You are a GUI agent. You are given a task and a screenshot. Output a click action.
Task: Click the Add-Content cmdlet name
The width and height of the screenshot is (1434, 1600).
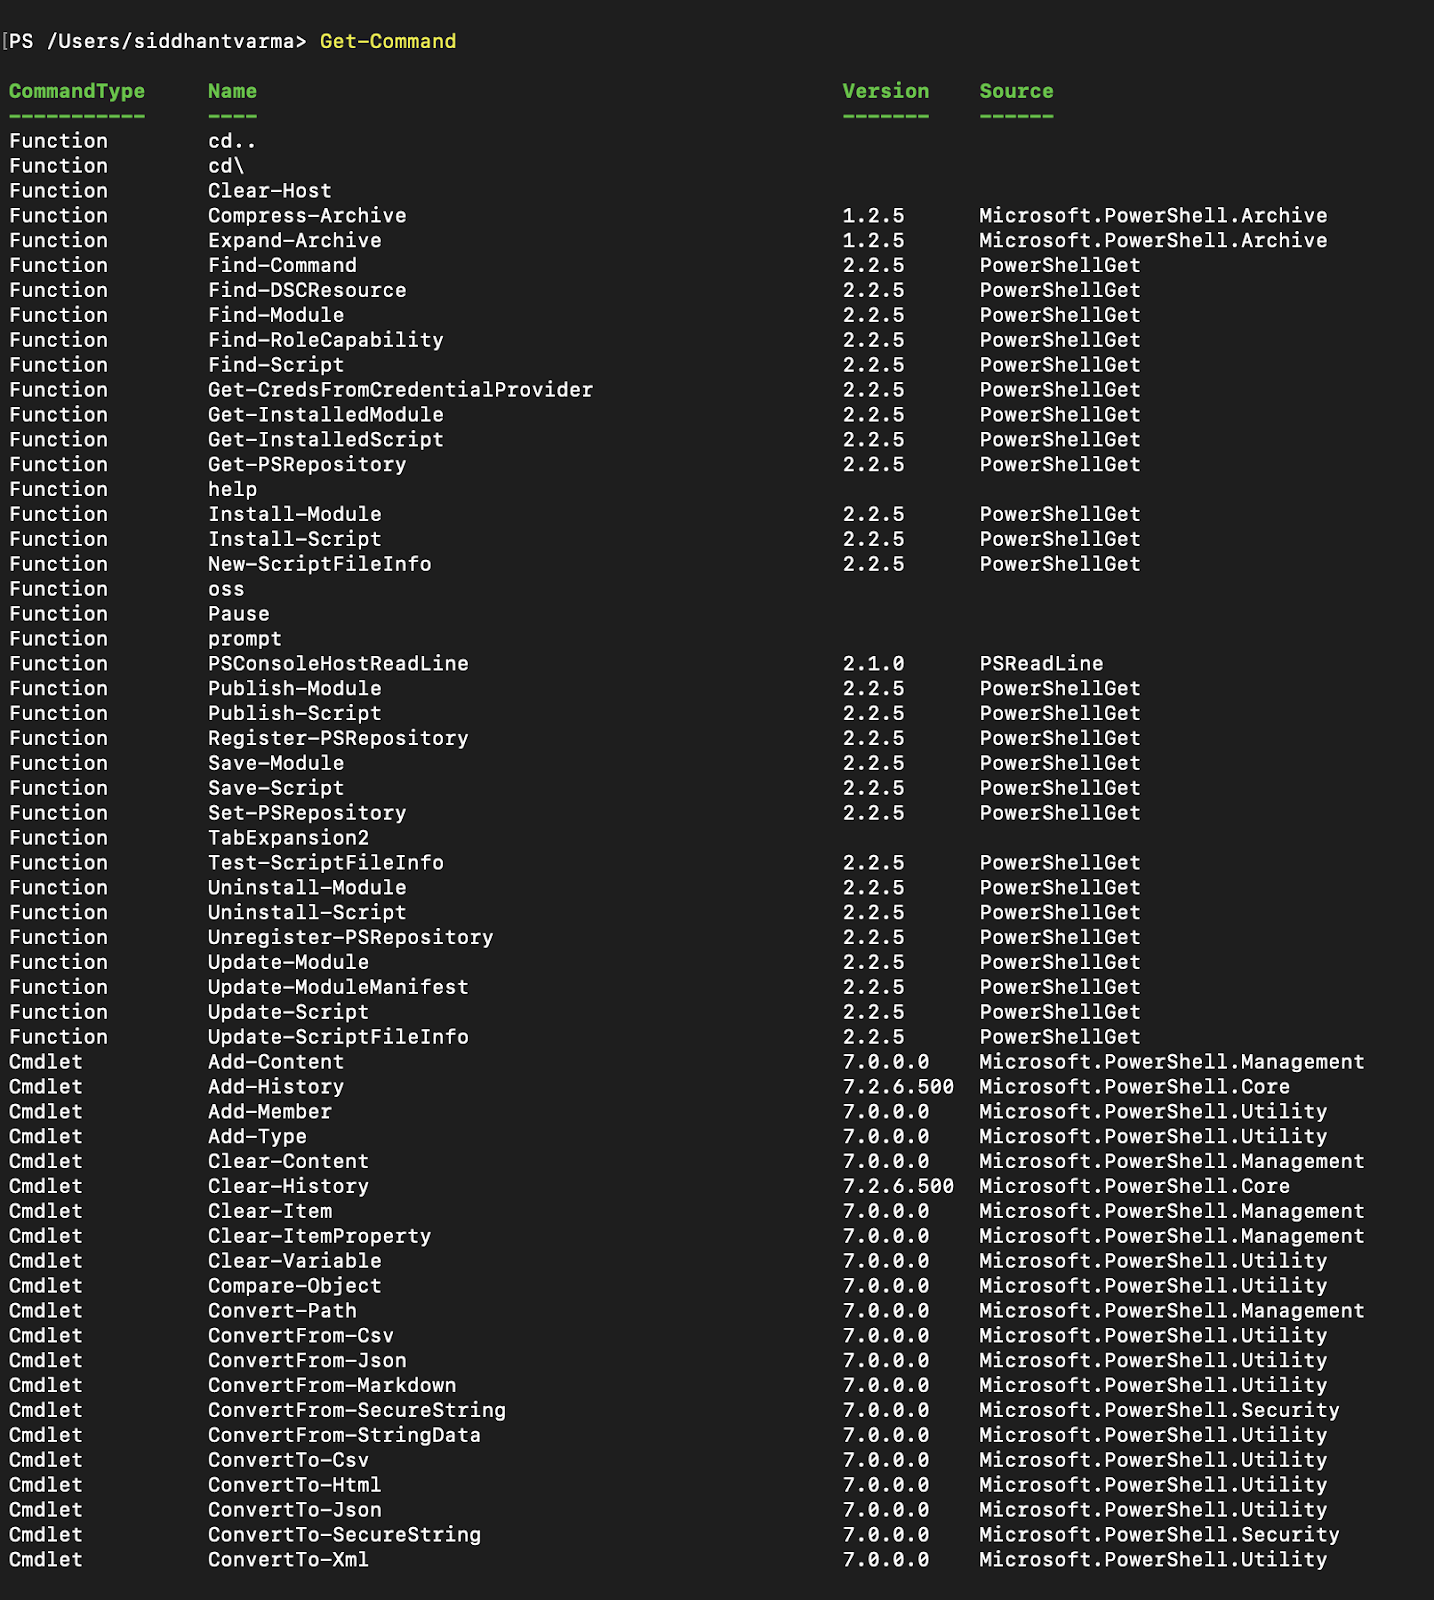tap(276, 1062)
